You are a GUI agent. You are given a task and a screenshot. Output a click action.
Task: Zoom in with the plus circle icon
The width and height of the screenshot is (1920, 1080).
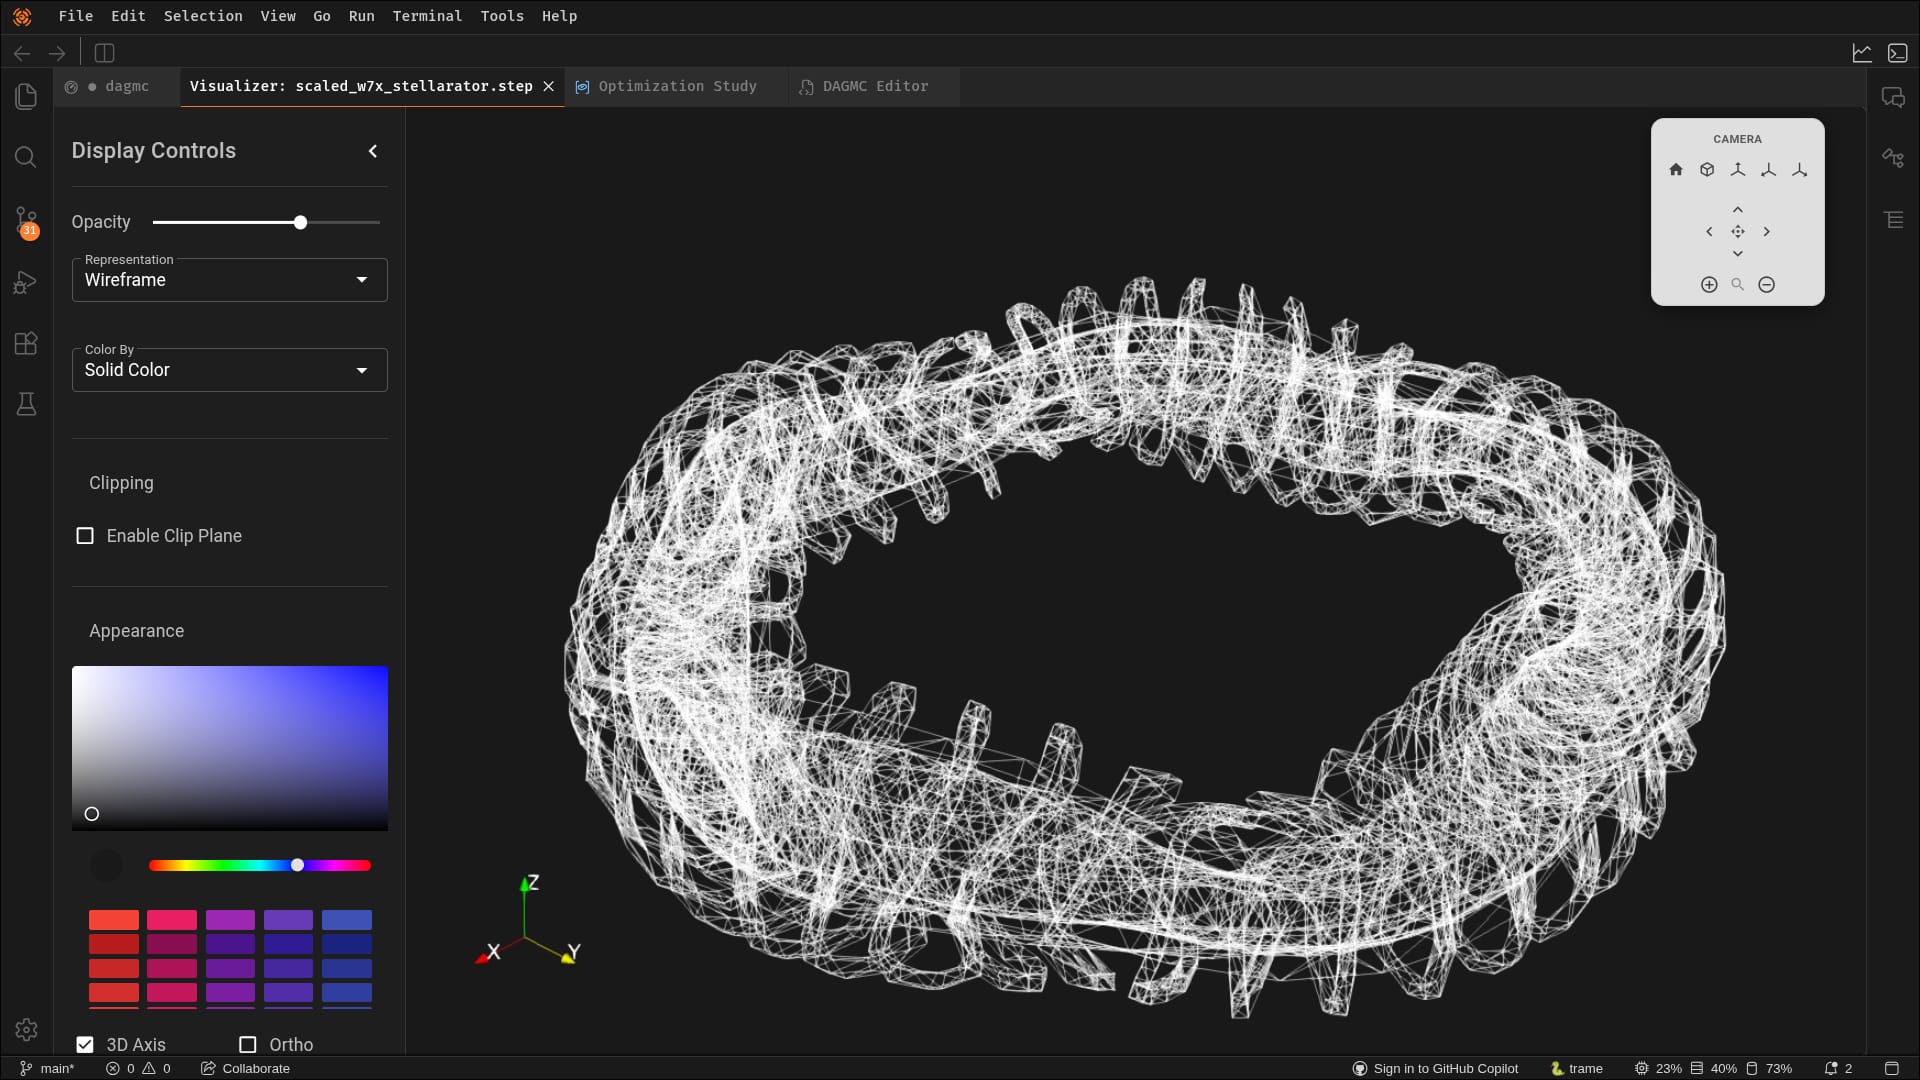pyautogui.click(x=1709, y=285)
